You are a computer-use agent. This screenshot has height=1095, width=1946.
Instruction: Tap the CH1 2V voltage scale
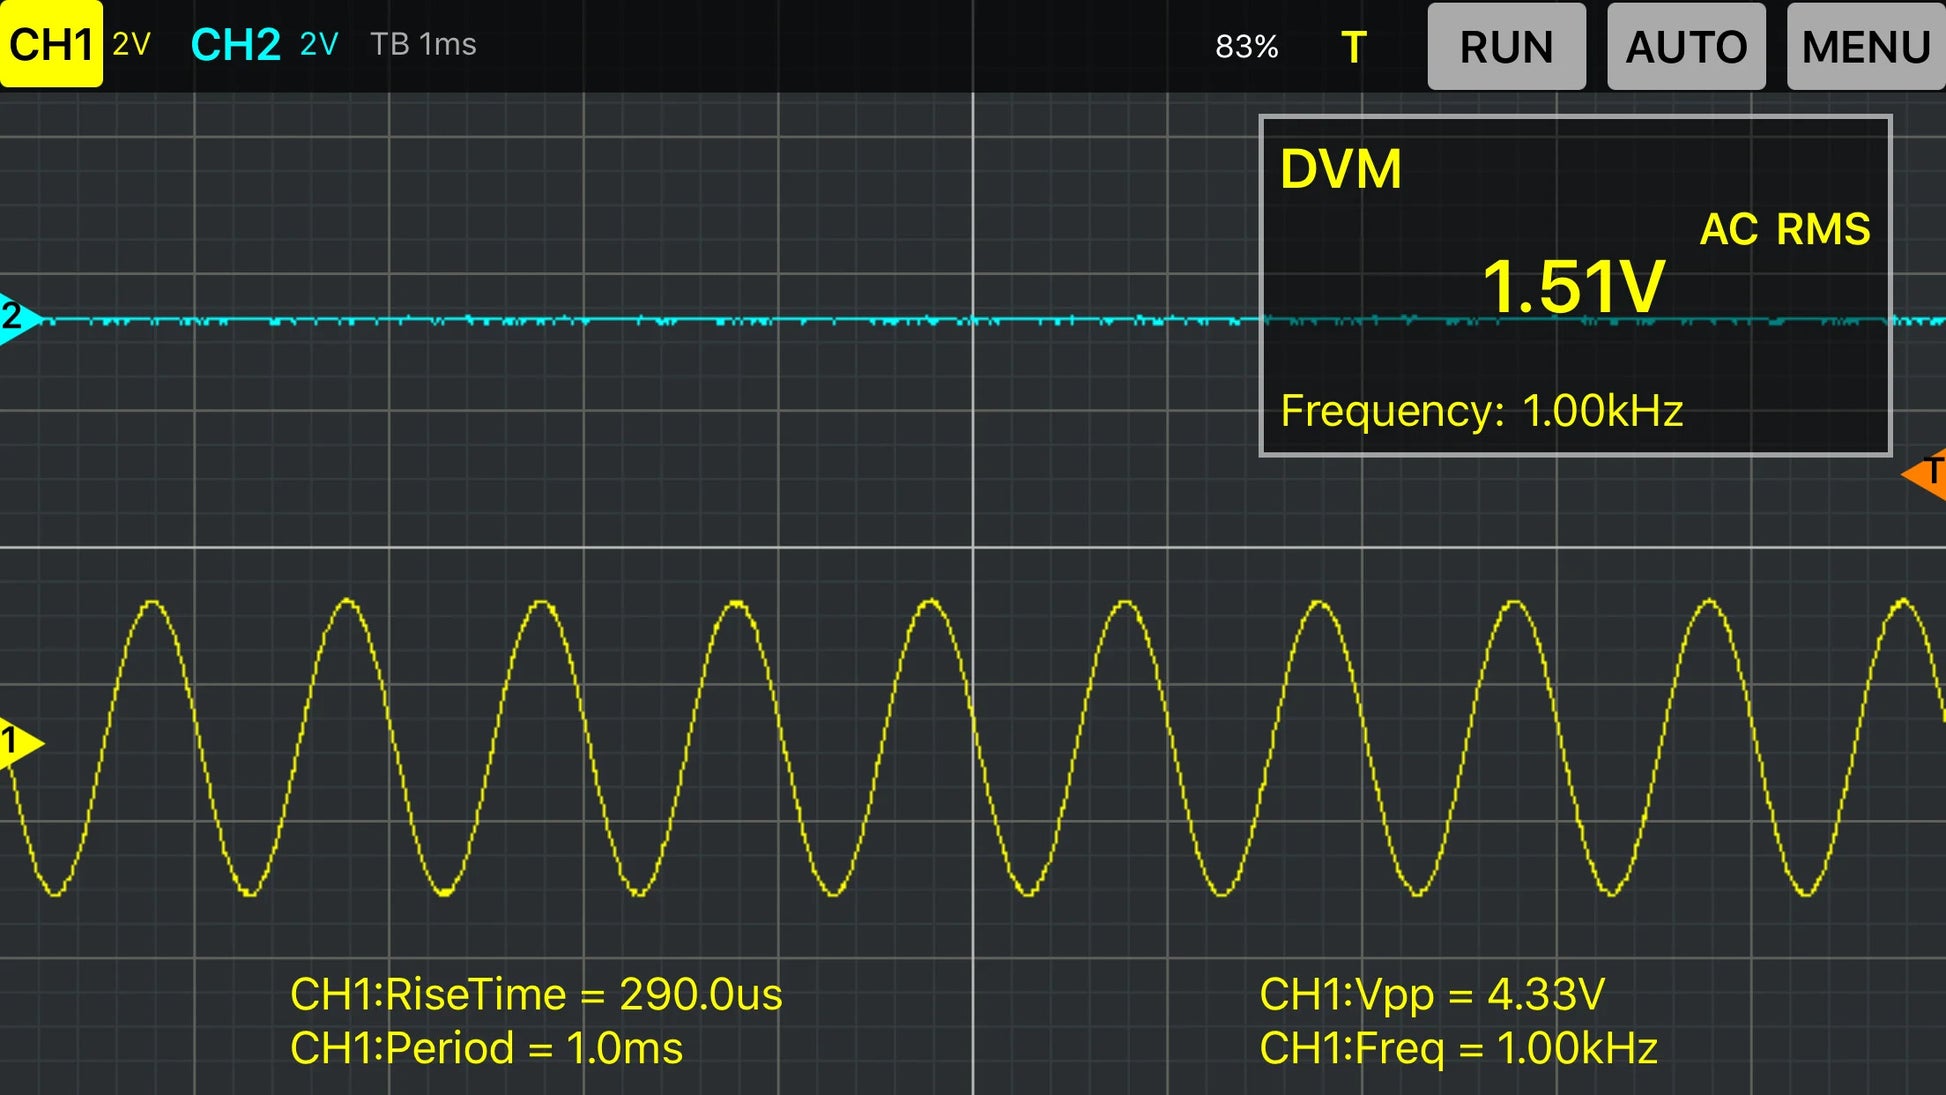(x=131, y=44)
